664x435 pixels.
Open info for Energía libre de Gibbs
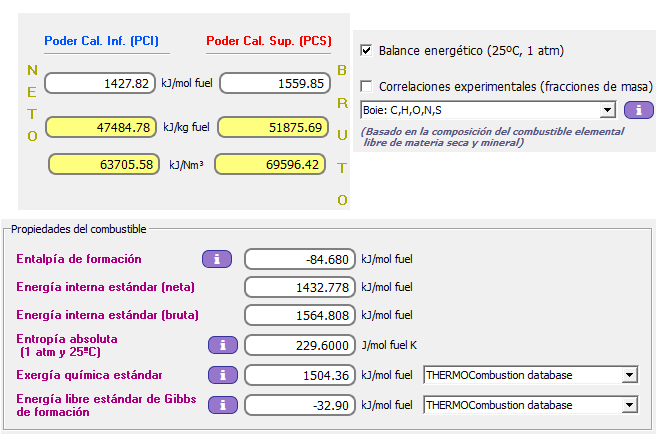pyautogui.click(x=222, y=405)
